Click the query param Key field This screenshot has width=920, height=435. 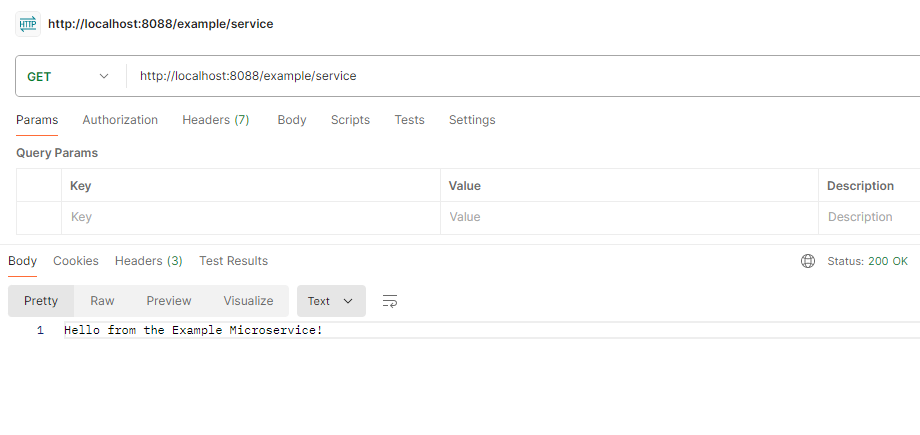[x=250, y=217]
